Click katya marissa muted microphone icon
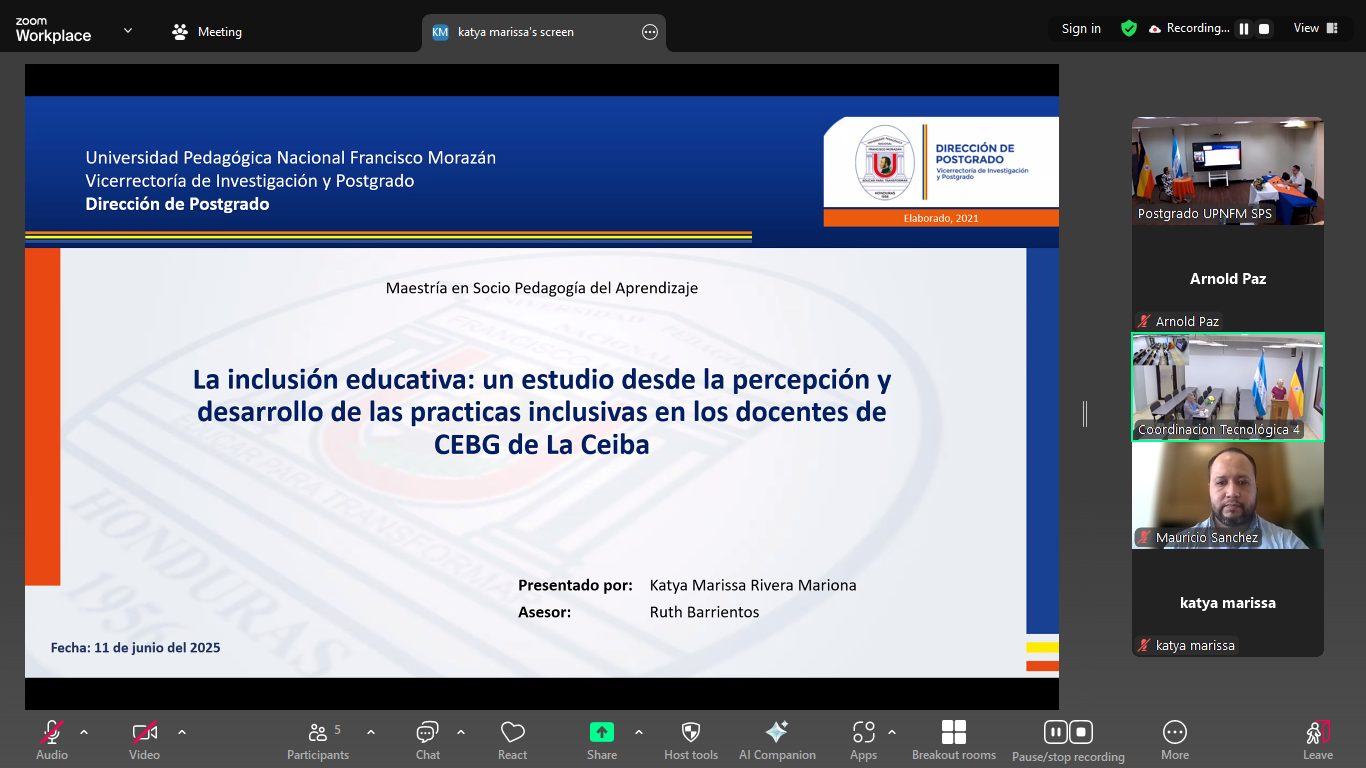 click(x=1144, y=645)
